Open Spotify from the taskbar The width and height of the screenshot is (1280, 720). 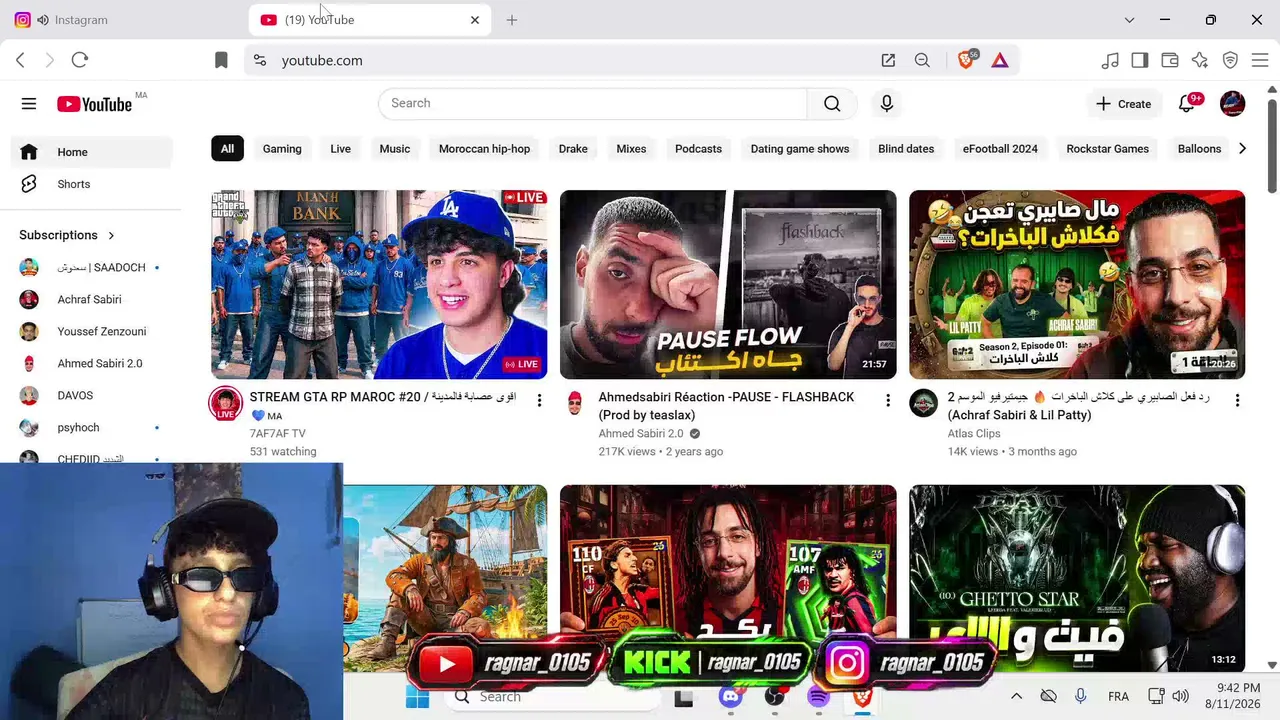(819, 696)
